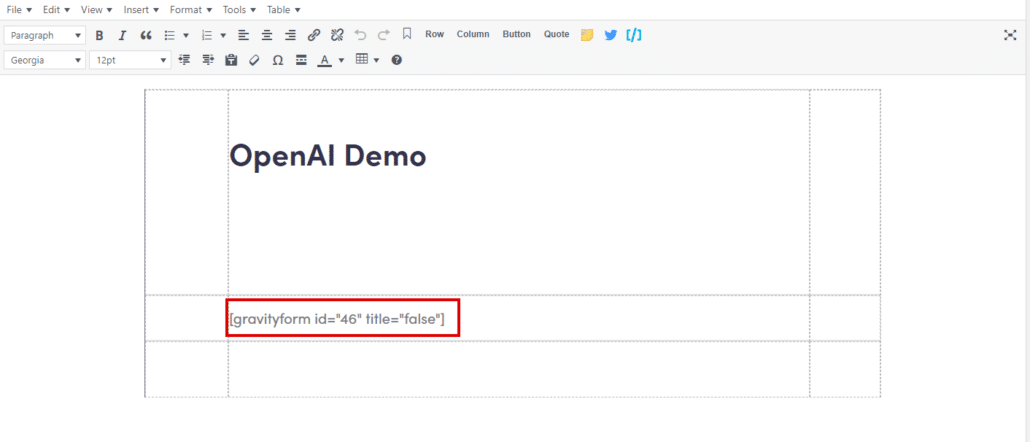Open the Edit menu
The image size is (1030, 442).
(56, 10)
